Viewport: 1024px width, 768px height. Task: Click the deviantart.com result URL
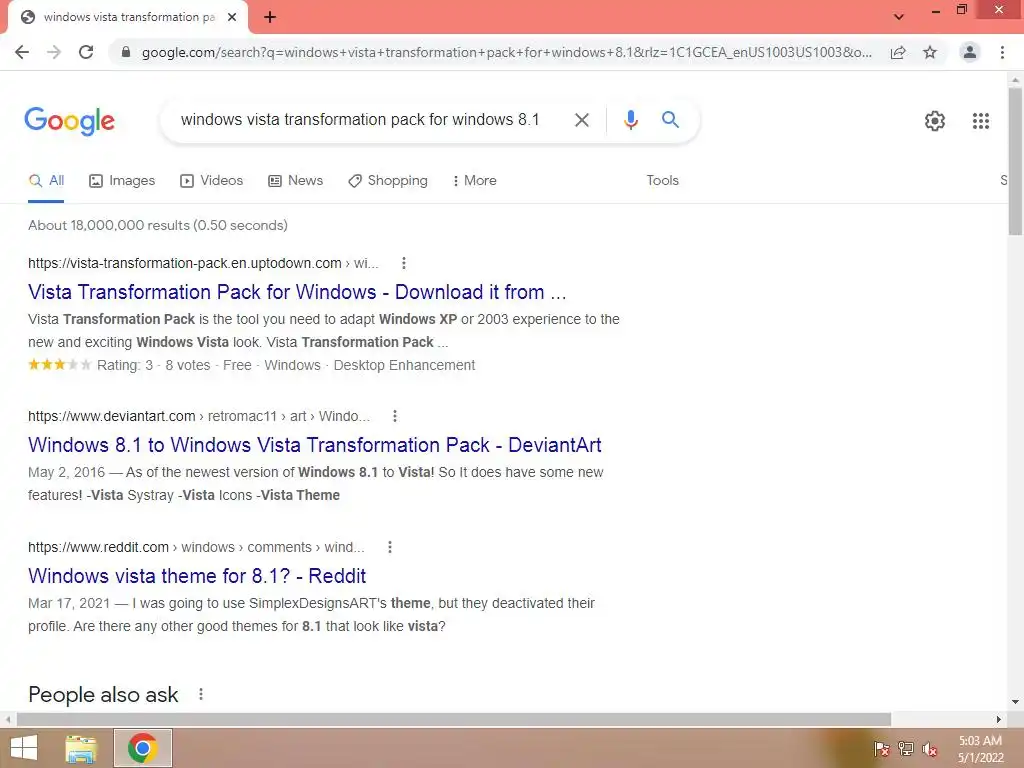199,416
